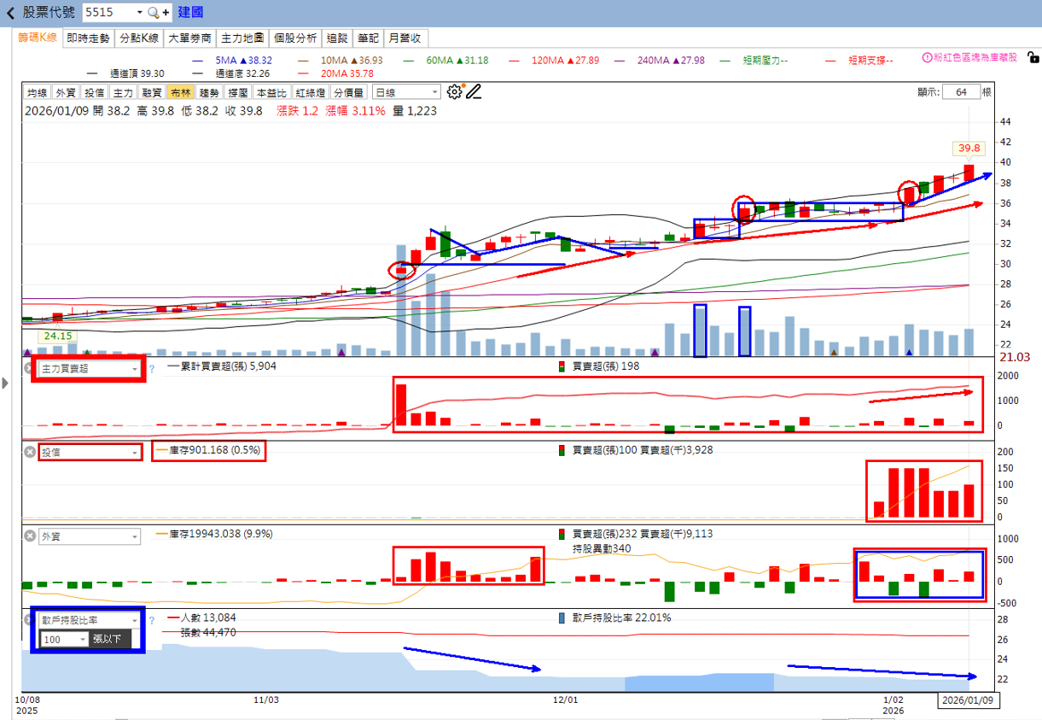
Task: Toggle 主力 overlay button
Action: (x=123, y=92)
